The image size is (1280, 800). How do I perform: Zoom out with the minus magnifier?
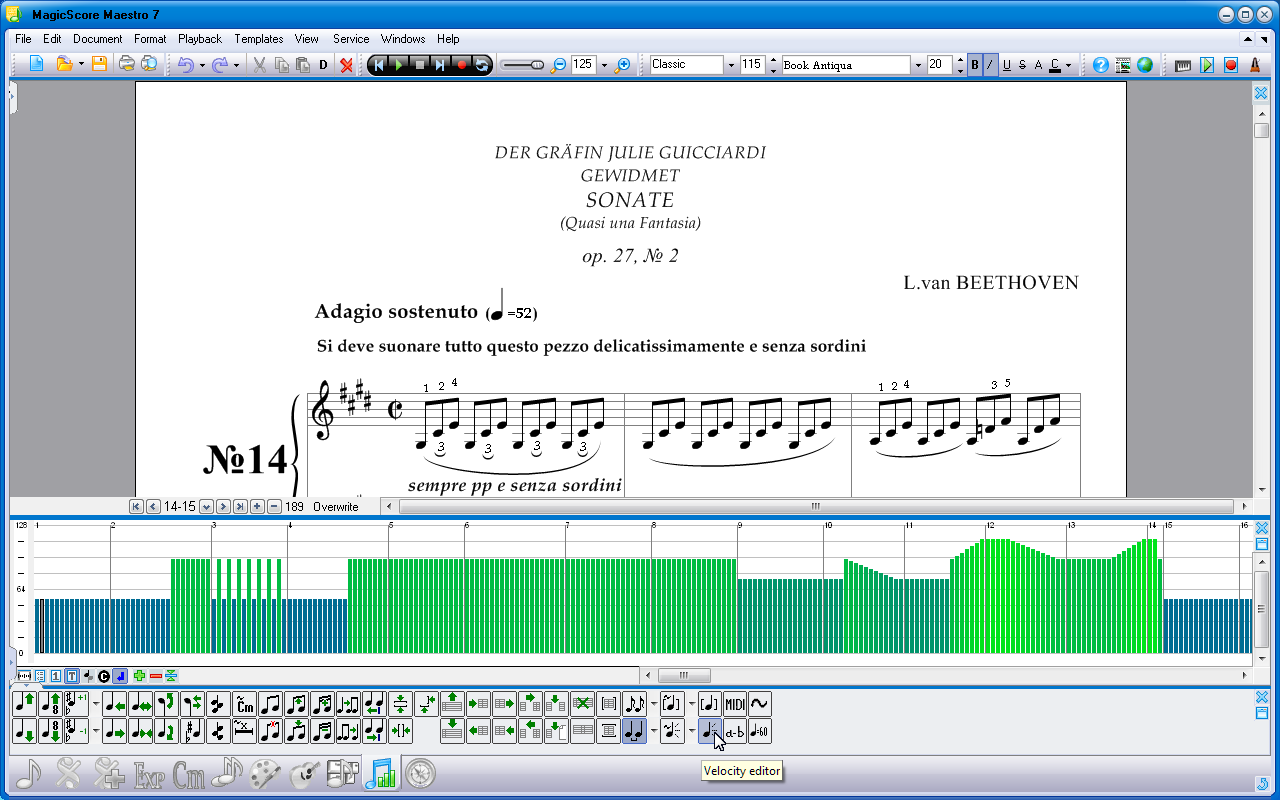pyautogui.click(x=559, y=65)
